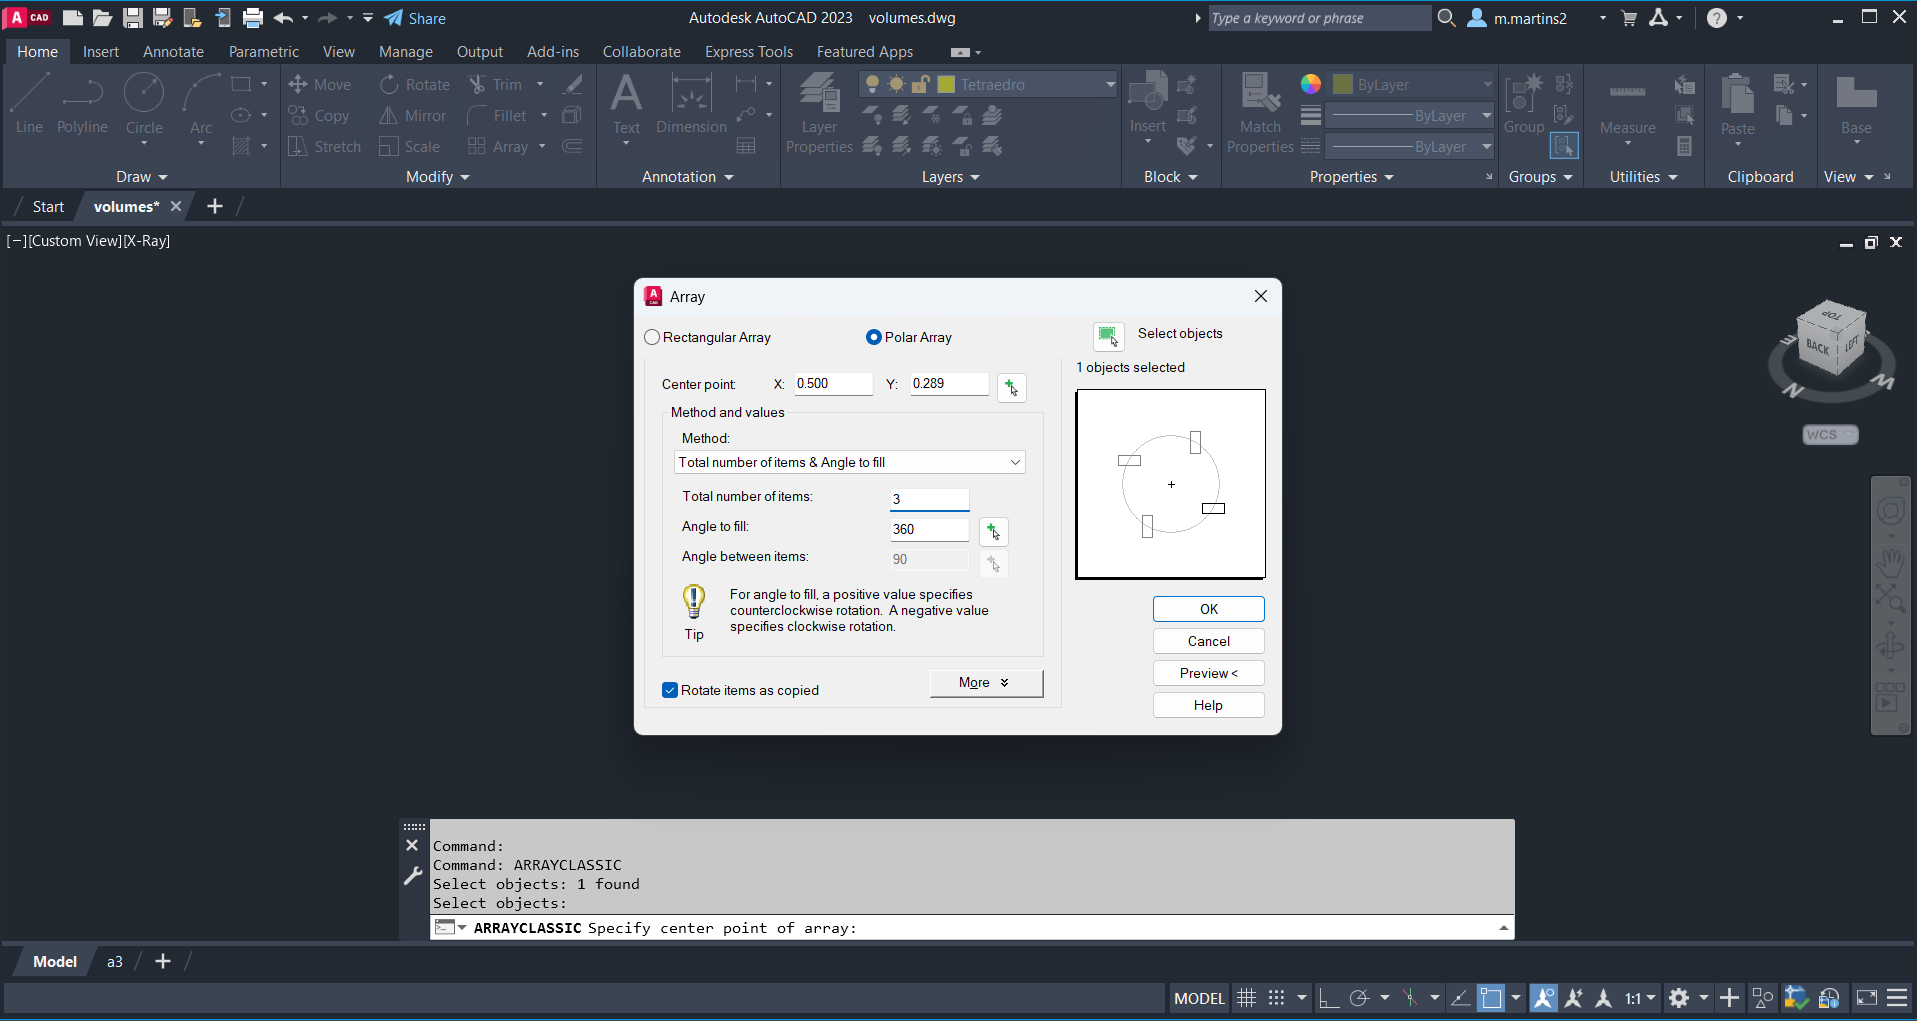The image size is (1917, 1021).
Task: Click the Select objects icon button
Action: pyautogui.click(x=1108, y=336)
